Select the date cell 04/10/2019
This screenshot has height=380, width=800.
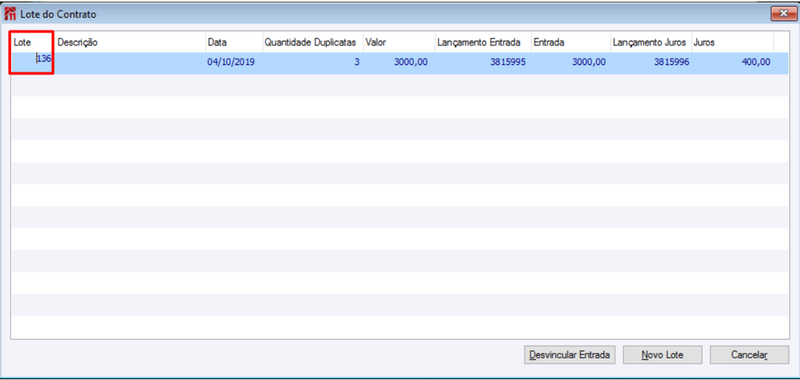coord(234,63)
